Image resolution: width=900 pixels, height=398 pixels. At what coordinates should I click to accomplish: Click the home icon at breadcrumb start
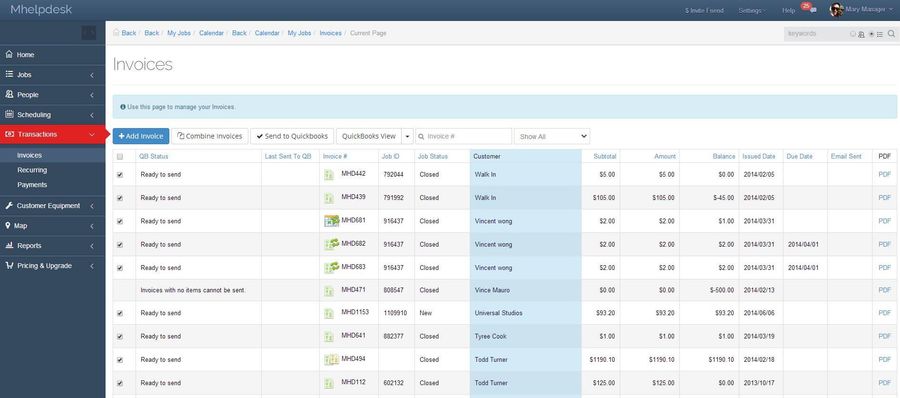pyautogui.click(x=116, y=33)
